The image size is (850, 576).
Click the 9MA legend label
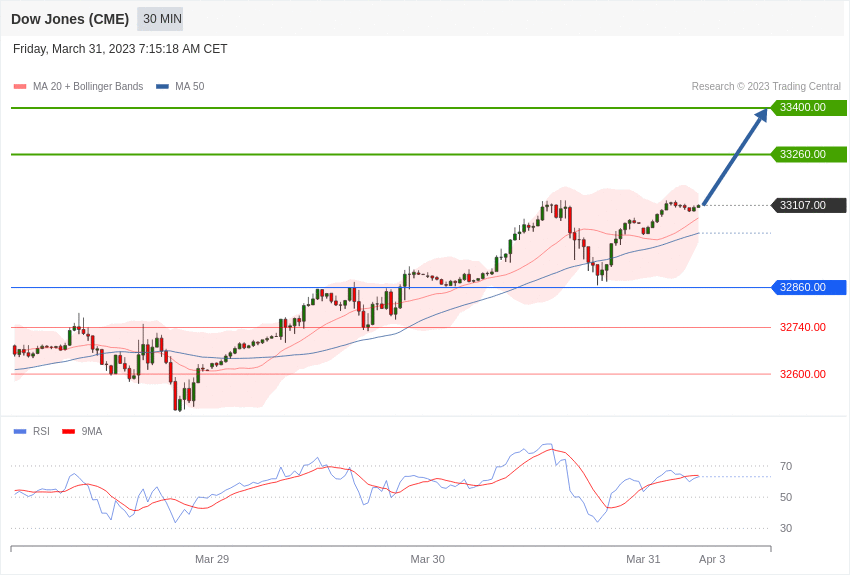click(x=92, y=431)
